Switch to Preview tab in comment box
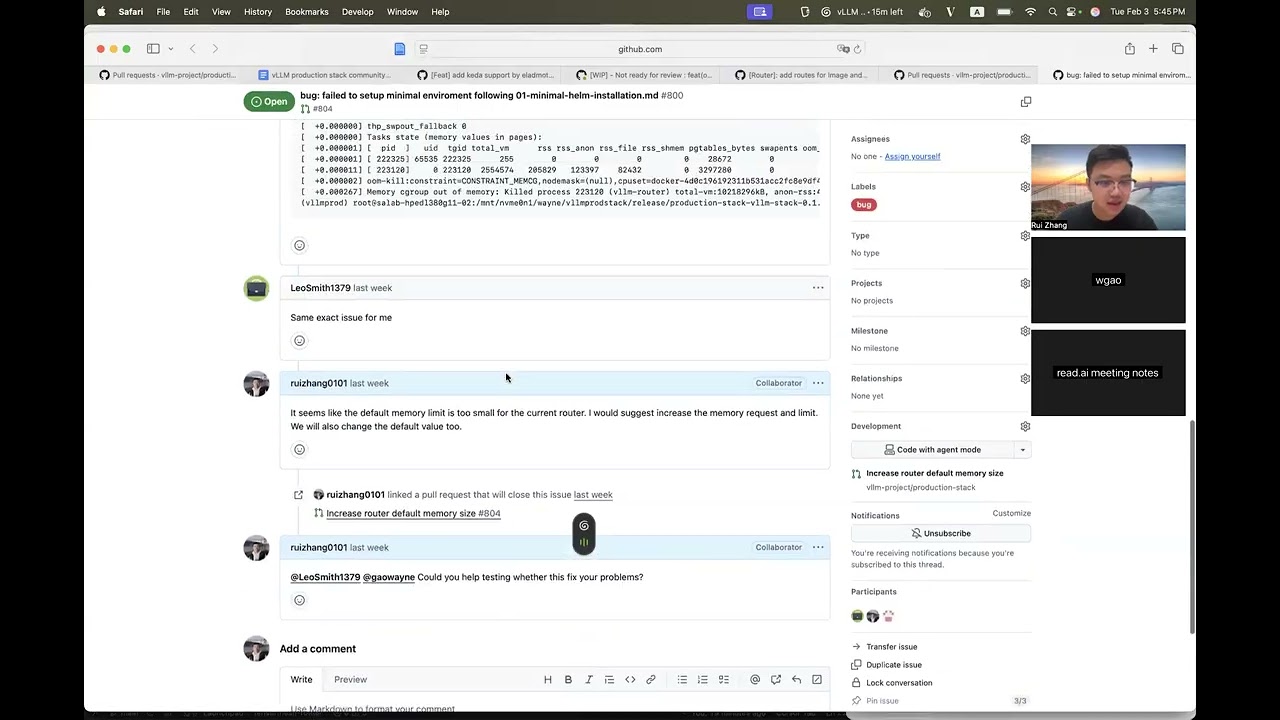Image resolution: width=1280 pixels, height=720 pixels. pyautogui.click(x=350, y=680)
